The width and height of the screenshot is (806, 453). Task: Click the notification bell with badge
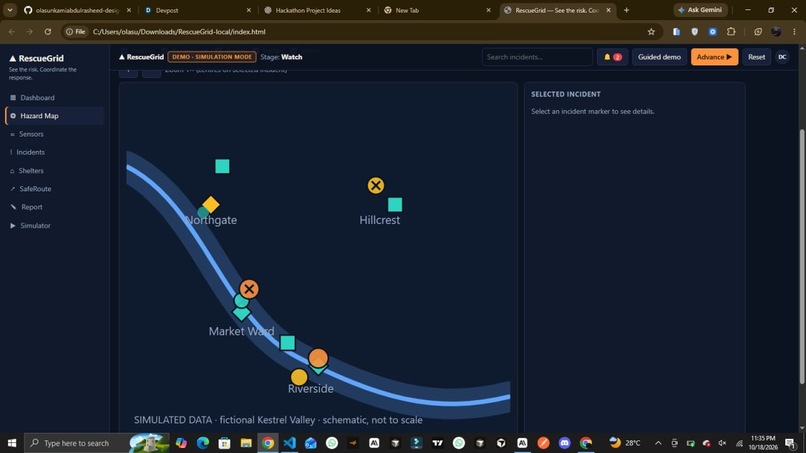click(612, 57)
